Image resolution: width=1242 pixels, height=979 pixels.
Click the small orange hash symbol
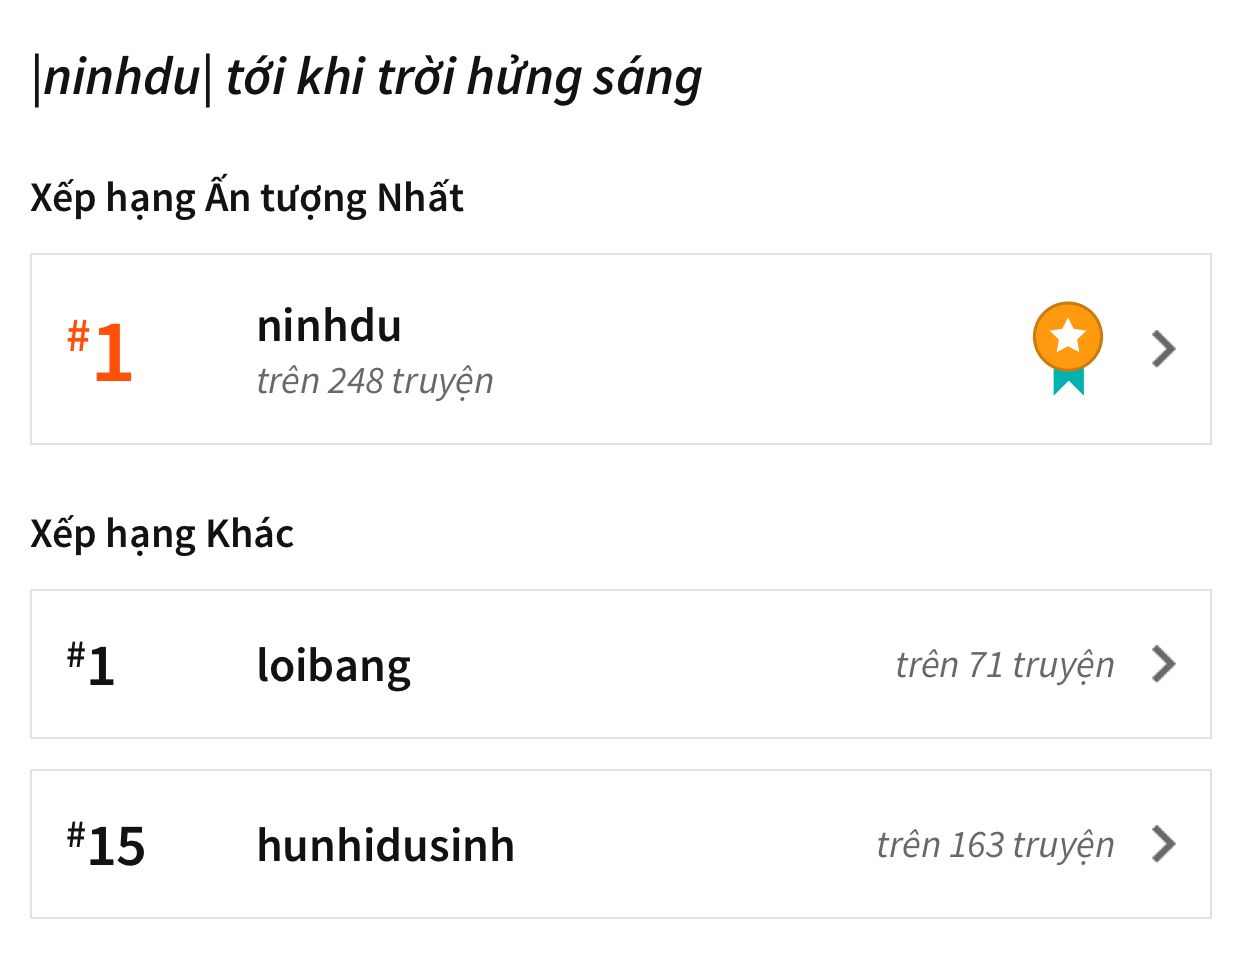pos(78,335)
